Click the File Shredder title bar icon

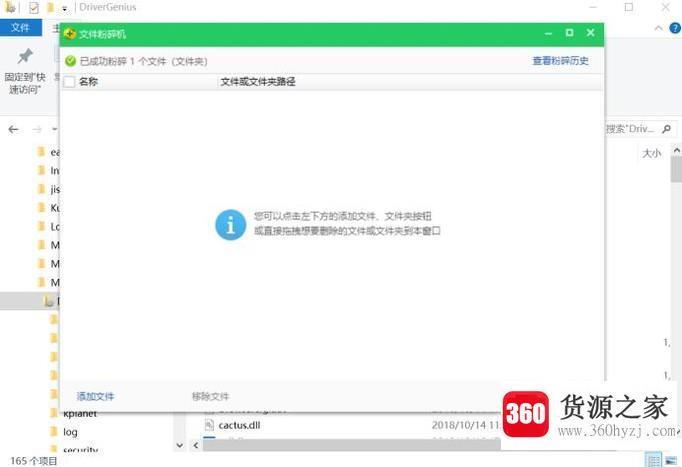click(x=70, y=34)
